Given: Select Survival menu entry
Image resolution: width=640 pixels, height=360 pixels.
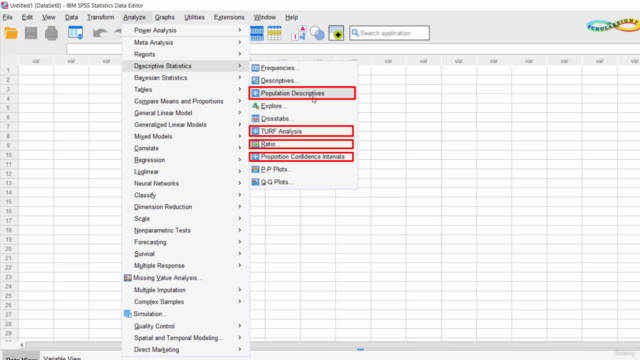Looking at the screenshot, I should coord(186,254).
